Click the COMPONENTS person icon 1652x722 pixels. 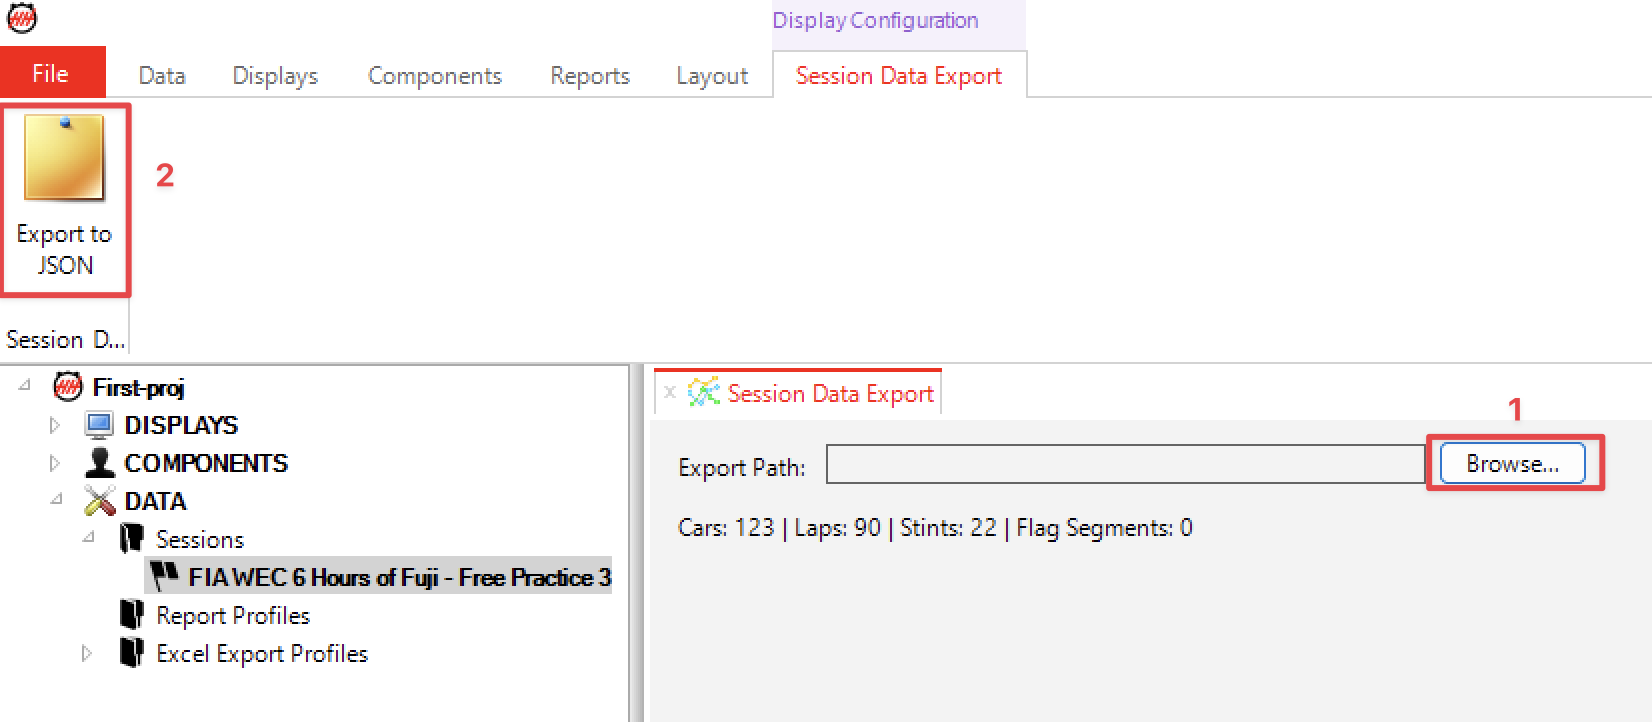tap(99, 463)
